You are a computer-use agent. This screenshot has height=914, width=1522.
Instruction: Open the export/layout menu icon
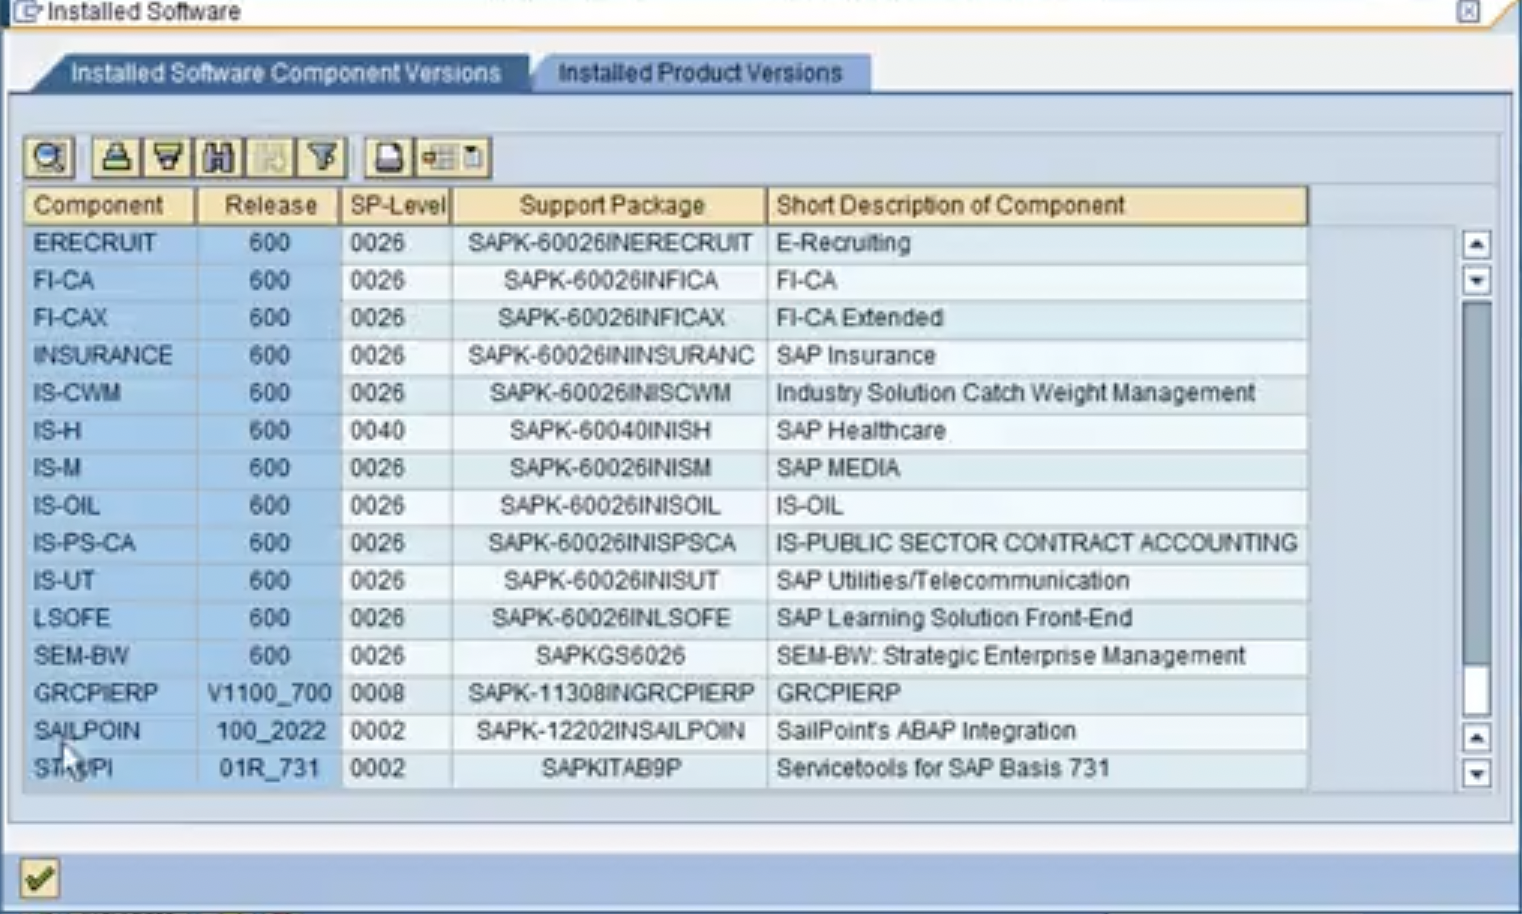(453, 158)
